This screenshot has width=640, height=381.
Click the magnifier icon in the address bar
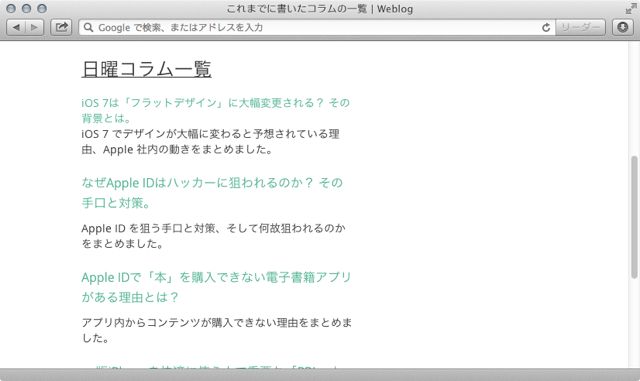tap(88, 27)
